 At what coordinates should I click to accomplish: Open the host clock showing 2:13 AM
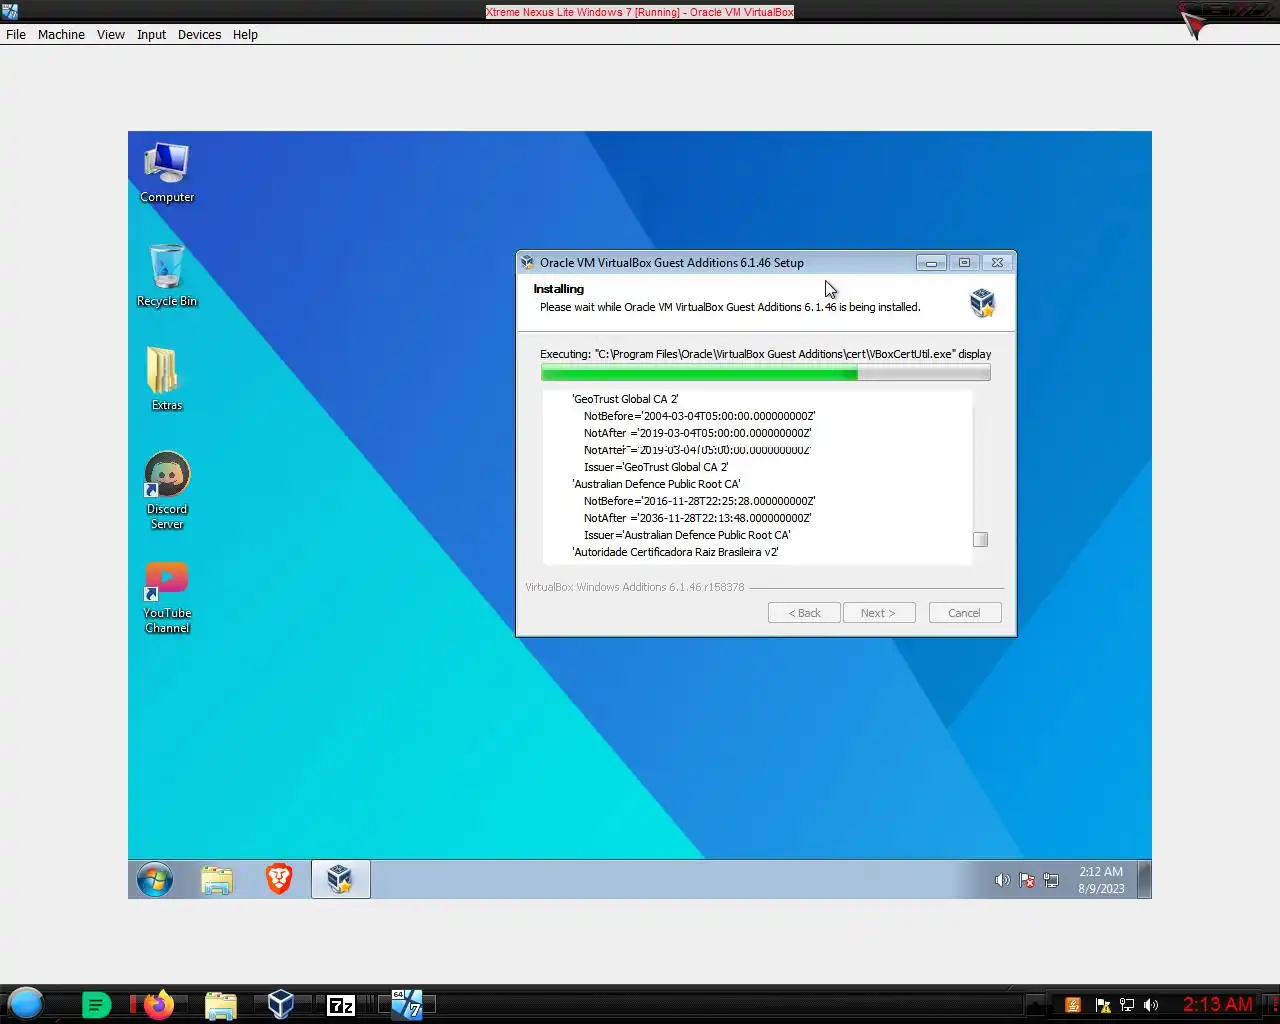pyautogui.click(x=1218, y=1004)
